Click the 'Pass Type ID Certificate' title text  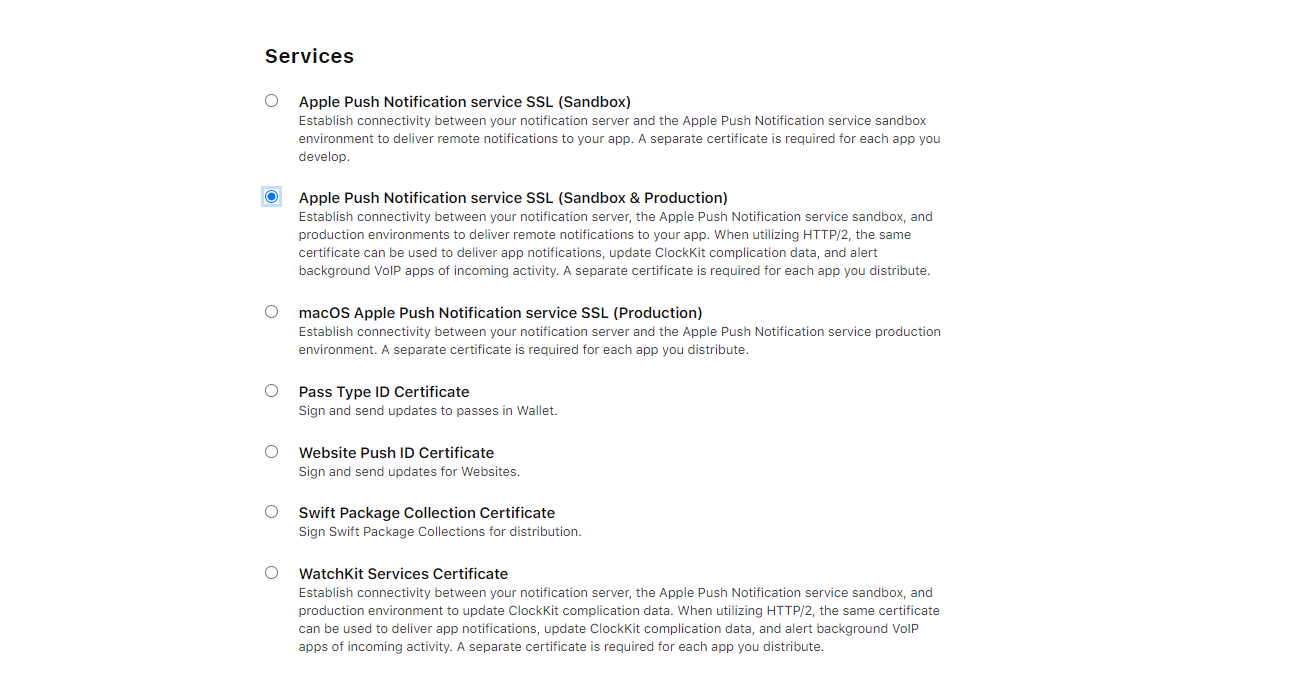click(x=384, y=392)
